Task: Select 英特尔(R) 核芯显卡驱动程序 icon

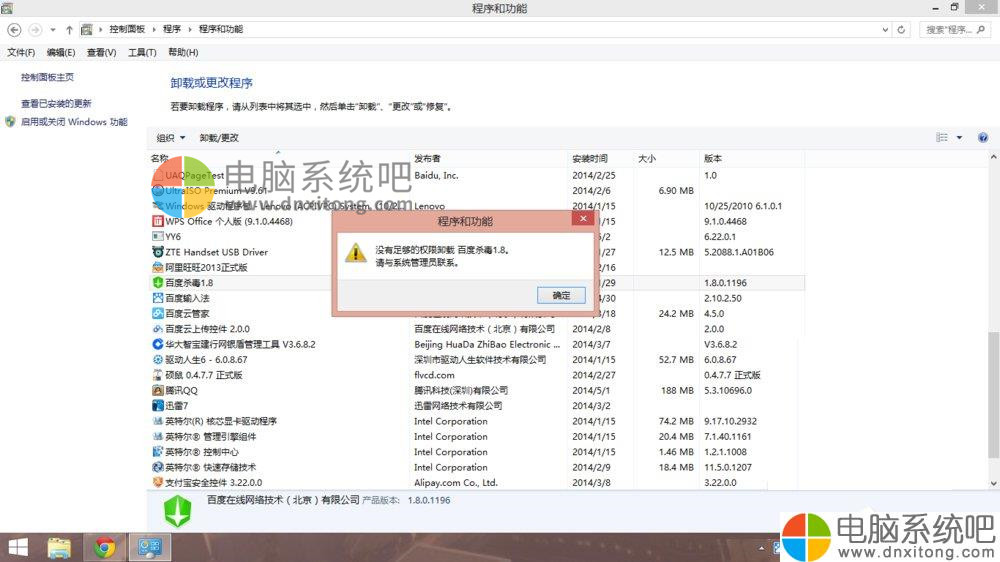Action: coord(158,421)
